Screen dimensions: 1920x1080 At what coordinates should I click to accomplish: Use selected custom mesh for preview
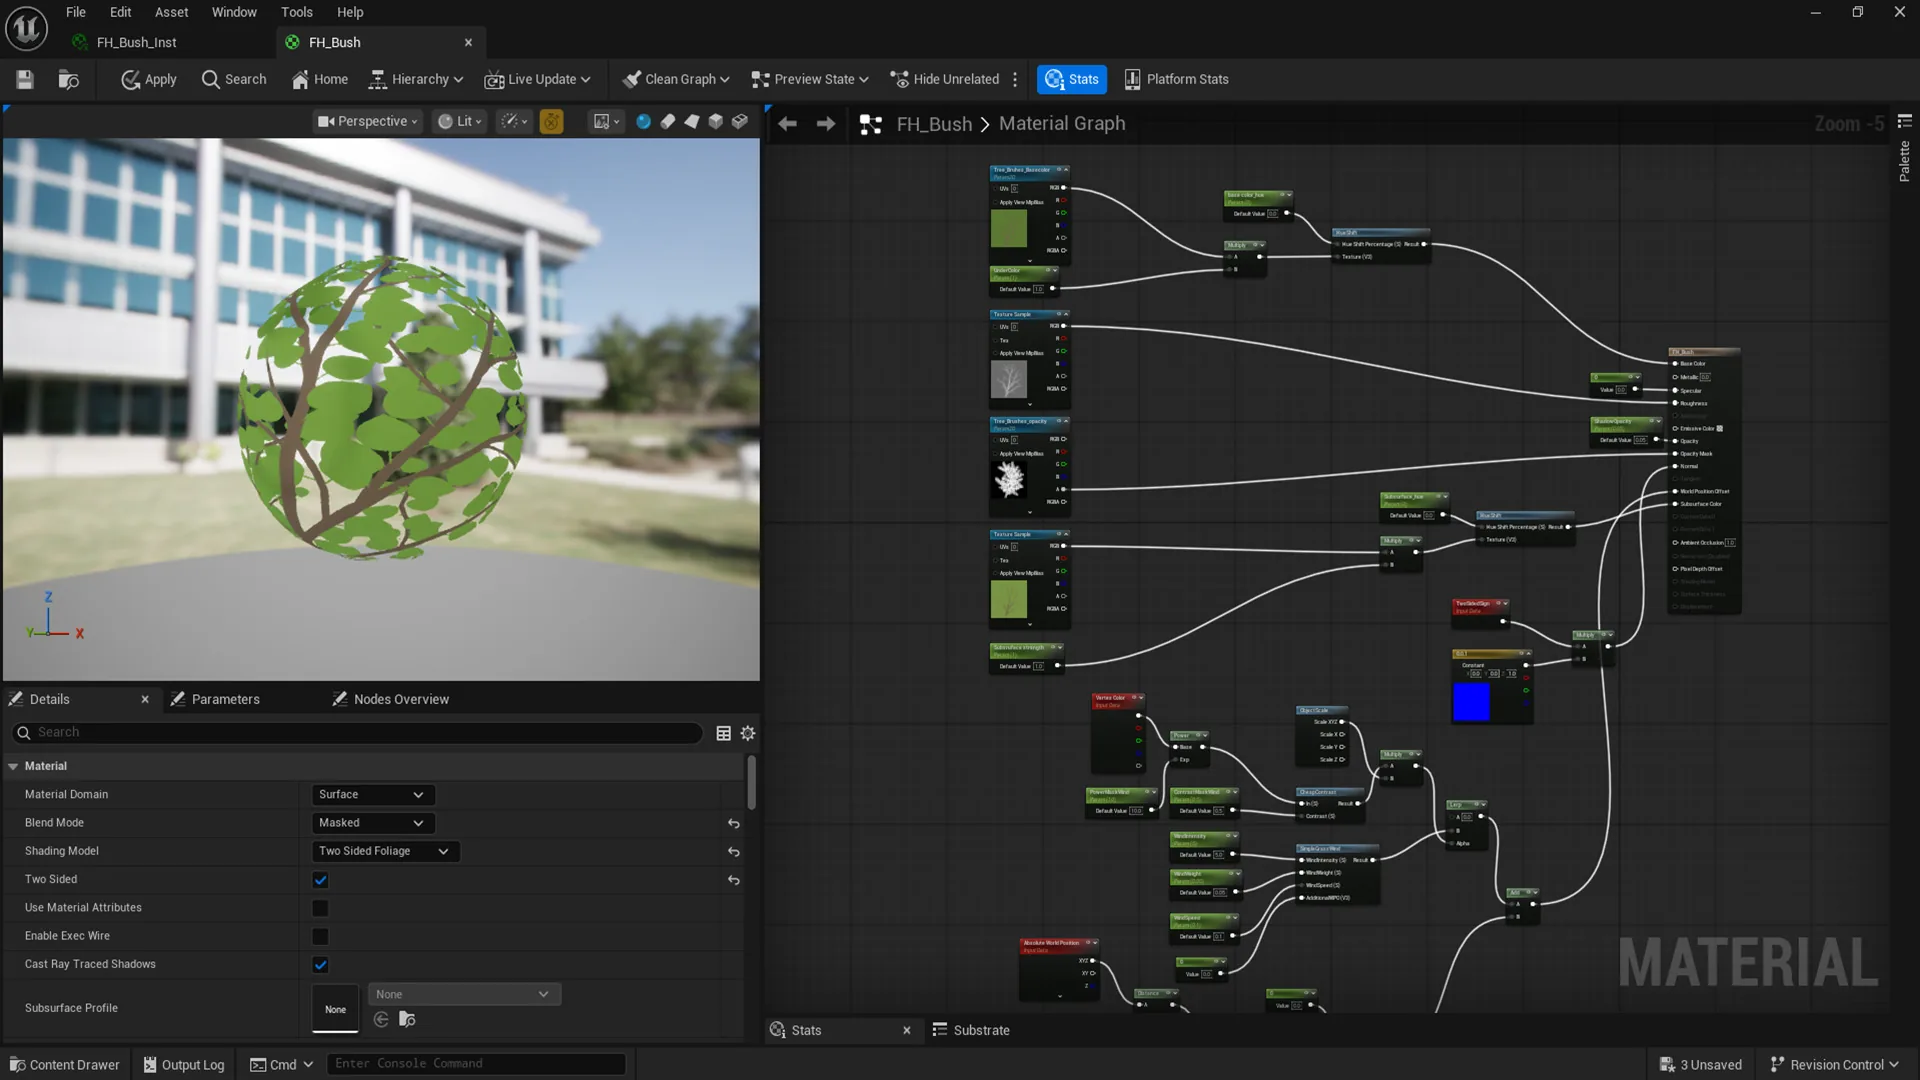pyautogui.click(x=740, y=121)
